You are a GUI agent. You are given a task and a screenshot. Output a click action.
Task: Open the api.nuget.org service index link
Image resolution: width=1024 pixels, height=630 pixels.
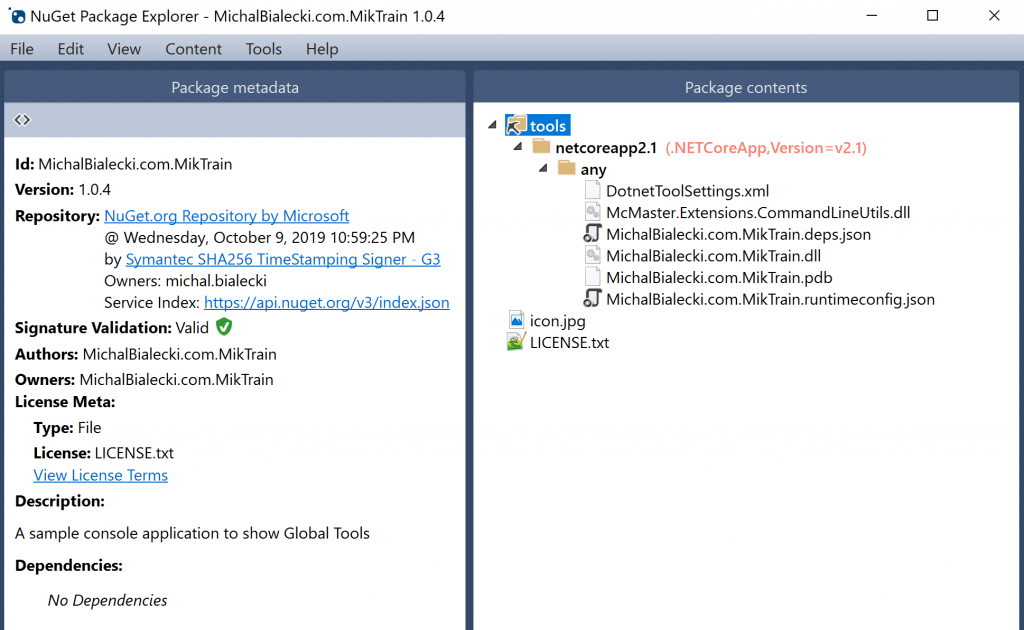pos(327,302)
